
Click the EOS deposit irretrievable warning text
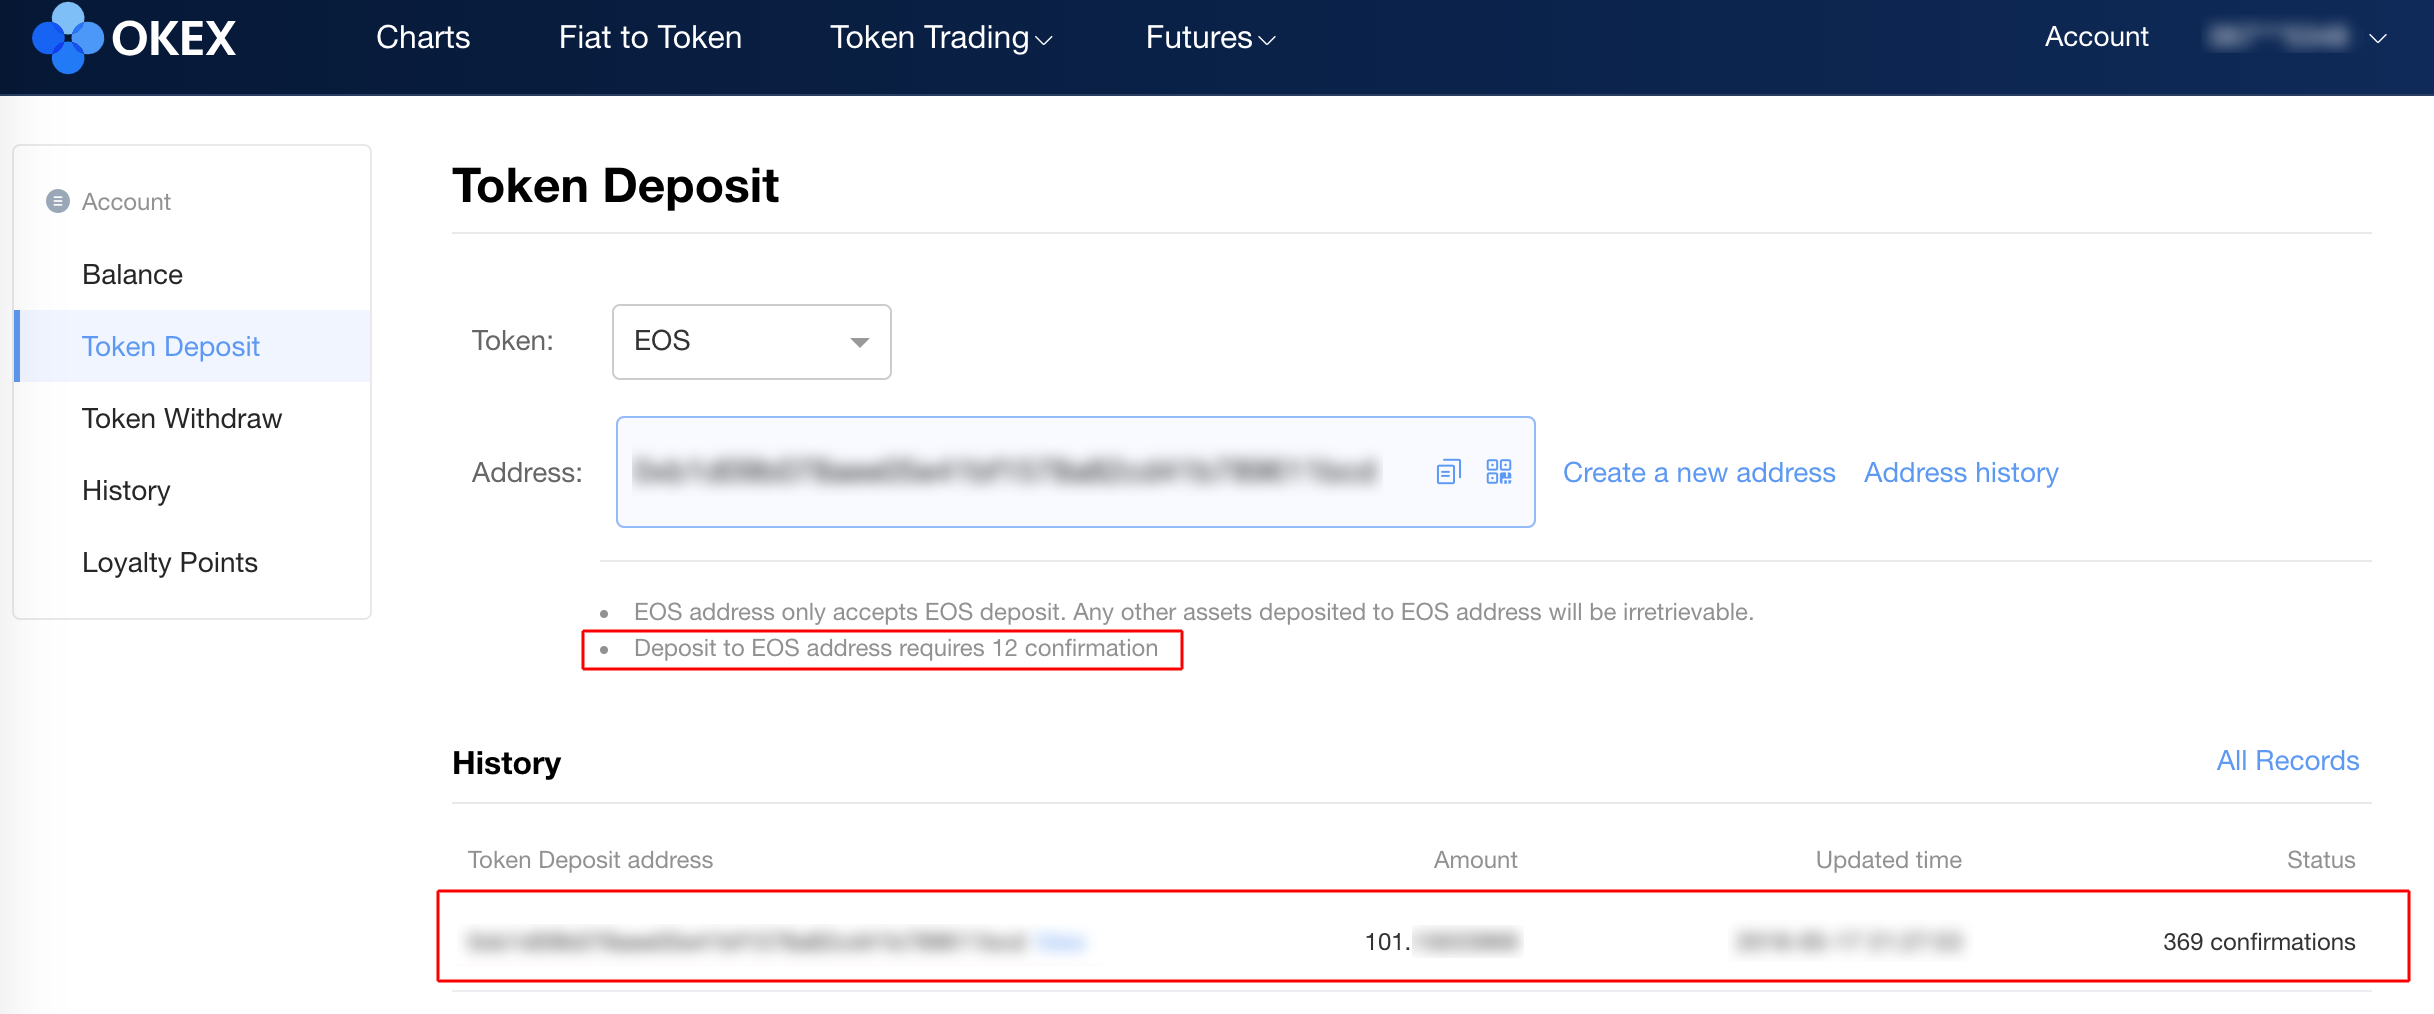(x=1194, y=612)
